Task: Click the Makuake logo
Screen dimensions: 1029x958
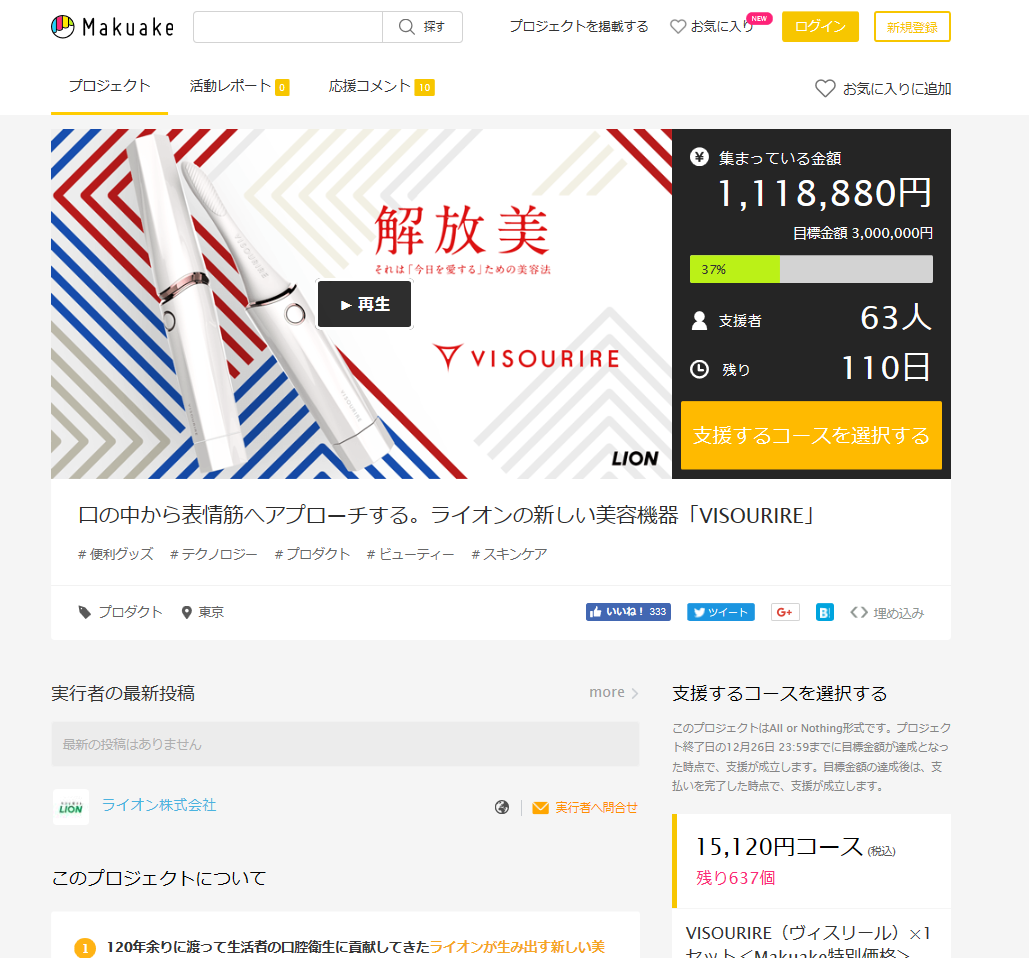Action: (113, 27)
